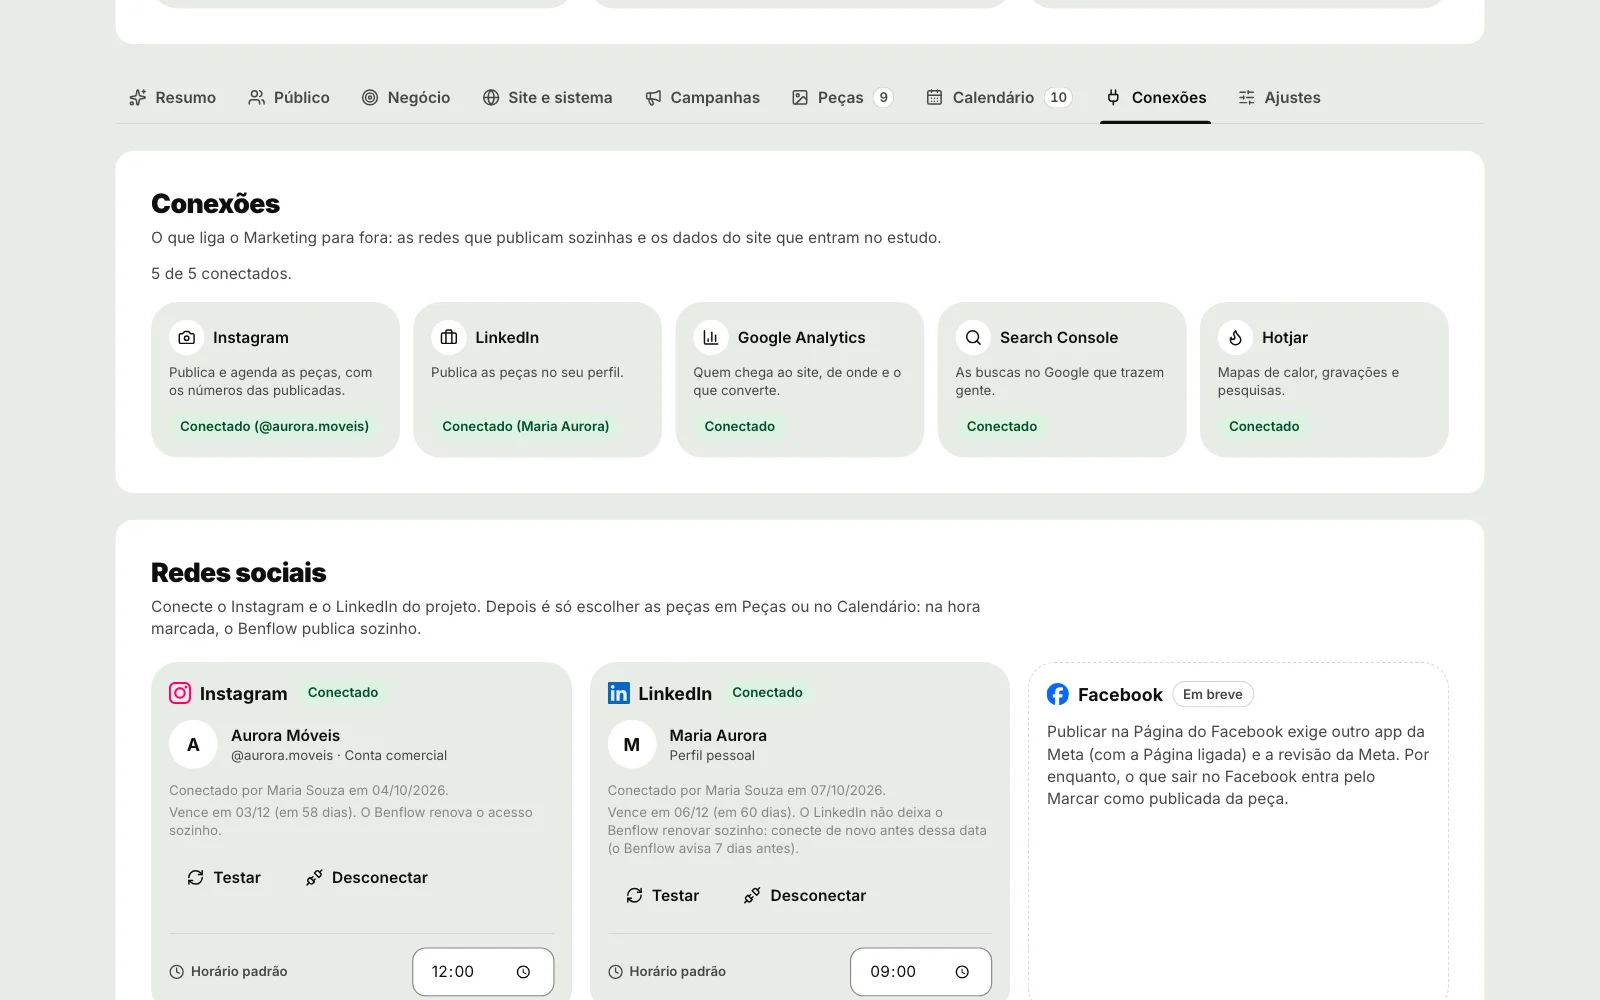Screen dimensions: 1600x1000
Task: Switch to the Público tab
Action: pos(289,97)
